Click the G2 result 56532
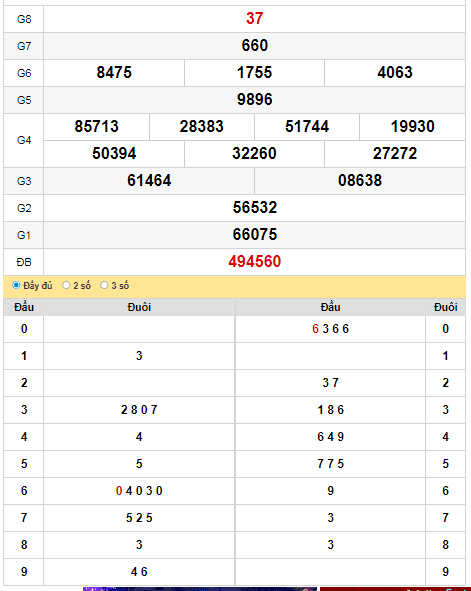The image size is (471, 591). (x=255, y=207)
